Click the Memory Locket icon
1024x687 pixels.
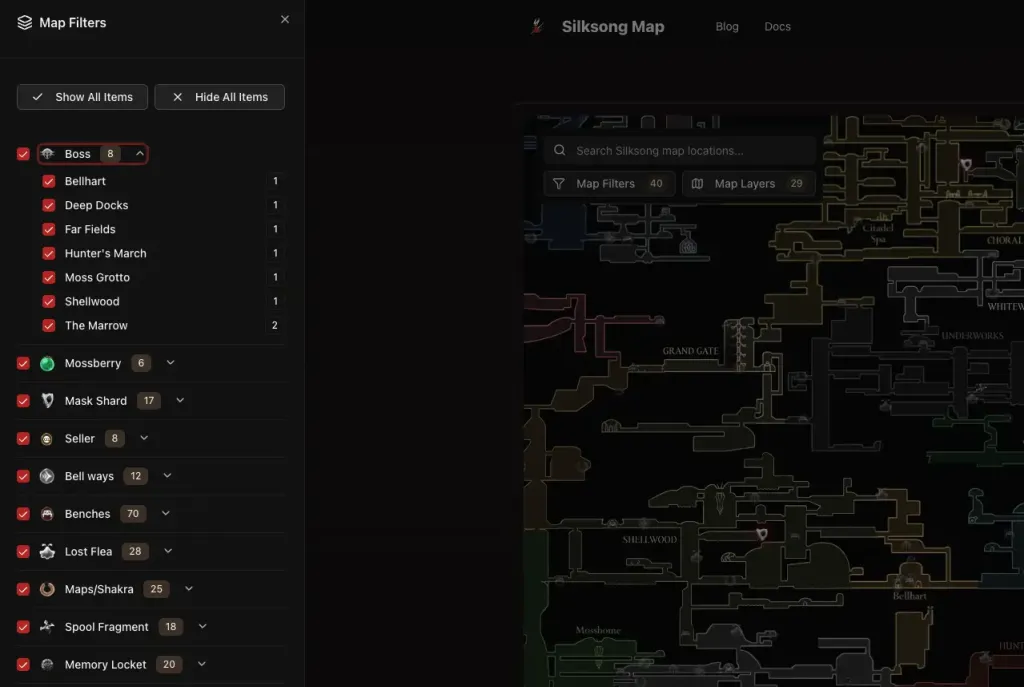pos(47,665)
